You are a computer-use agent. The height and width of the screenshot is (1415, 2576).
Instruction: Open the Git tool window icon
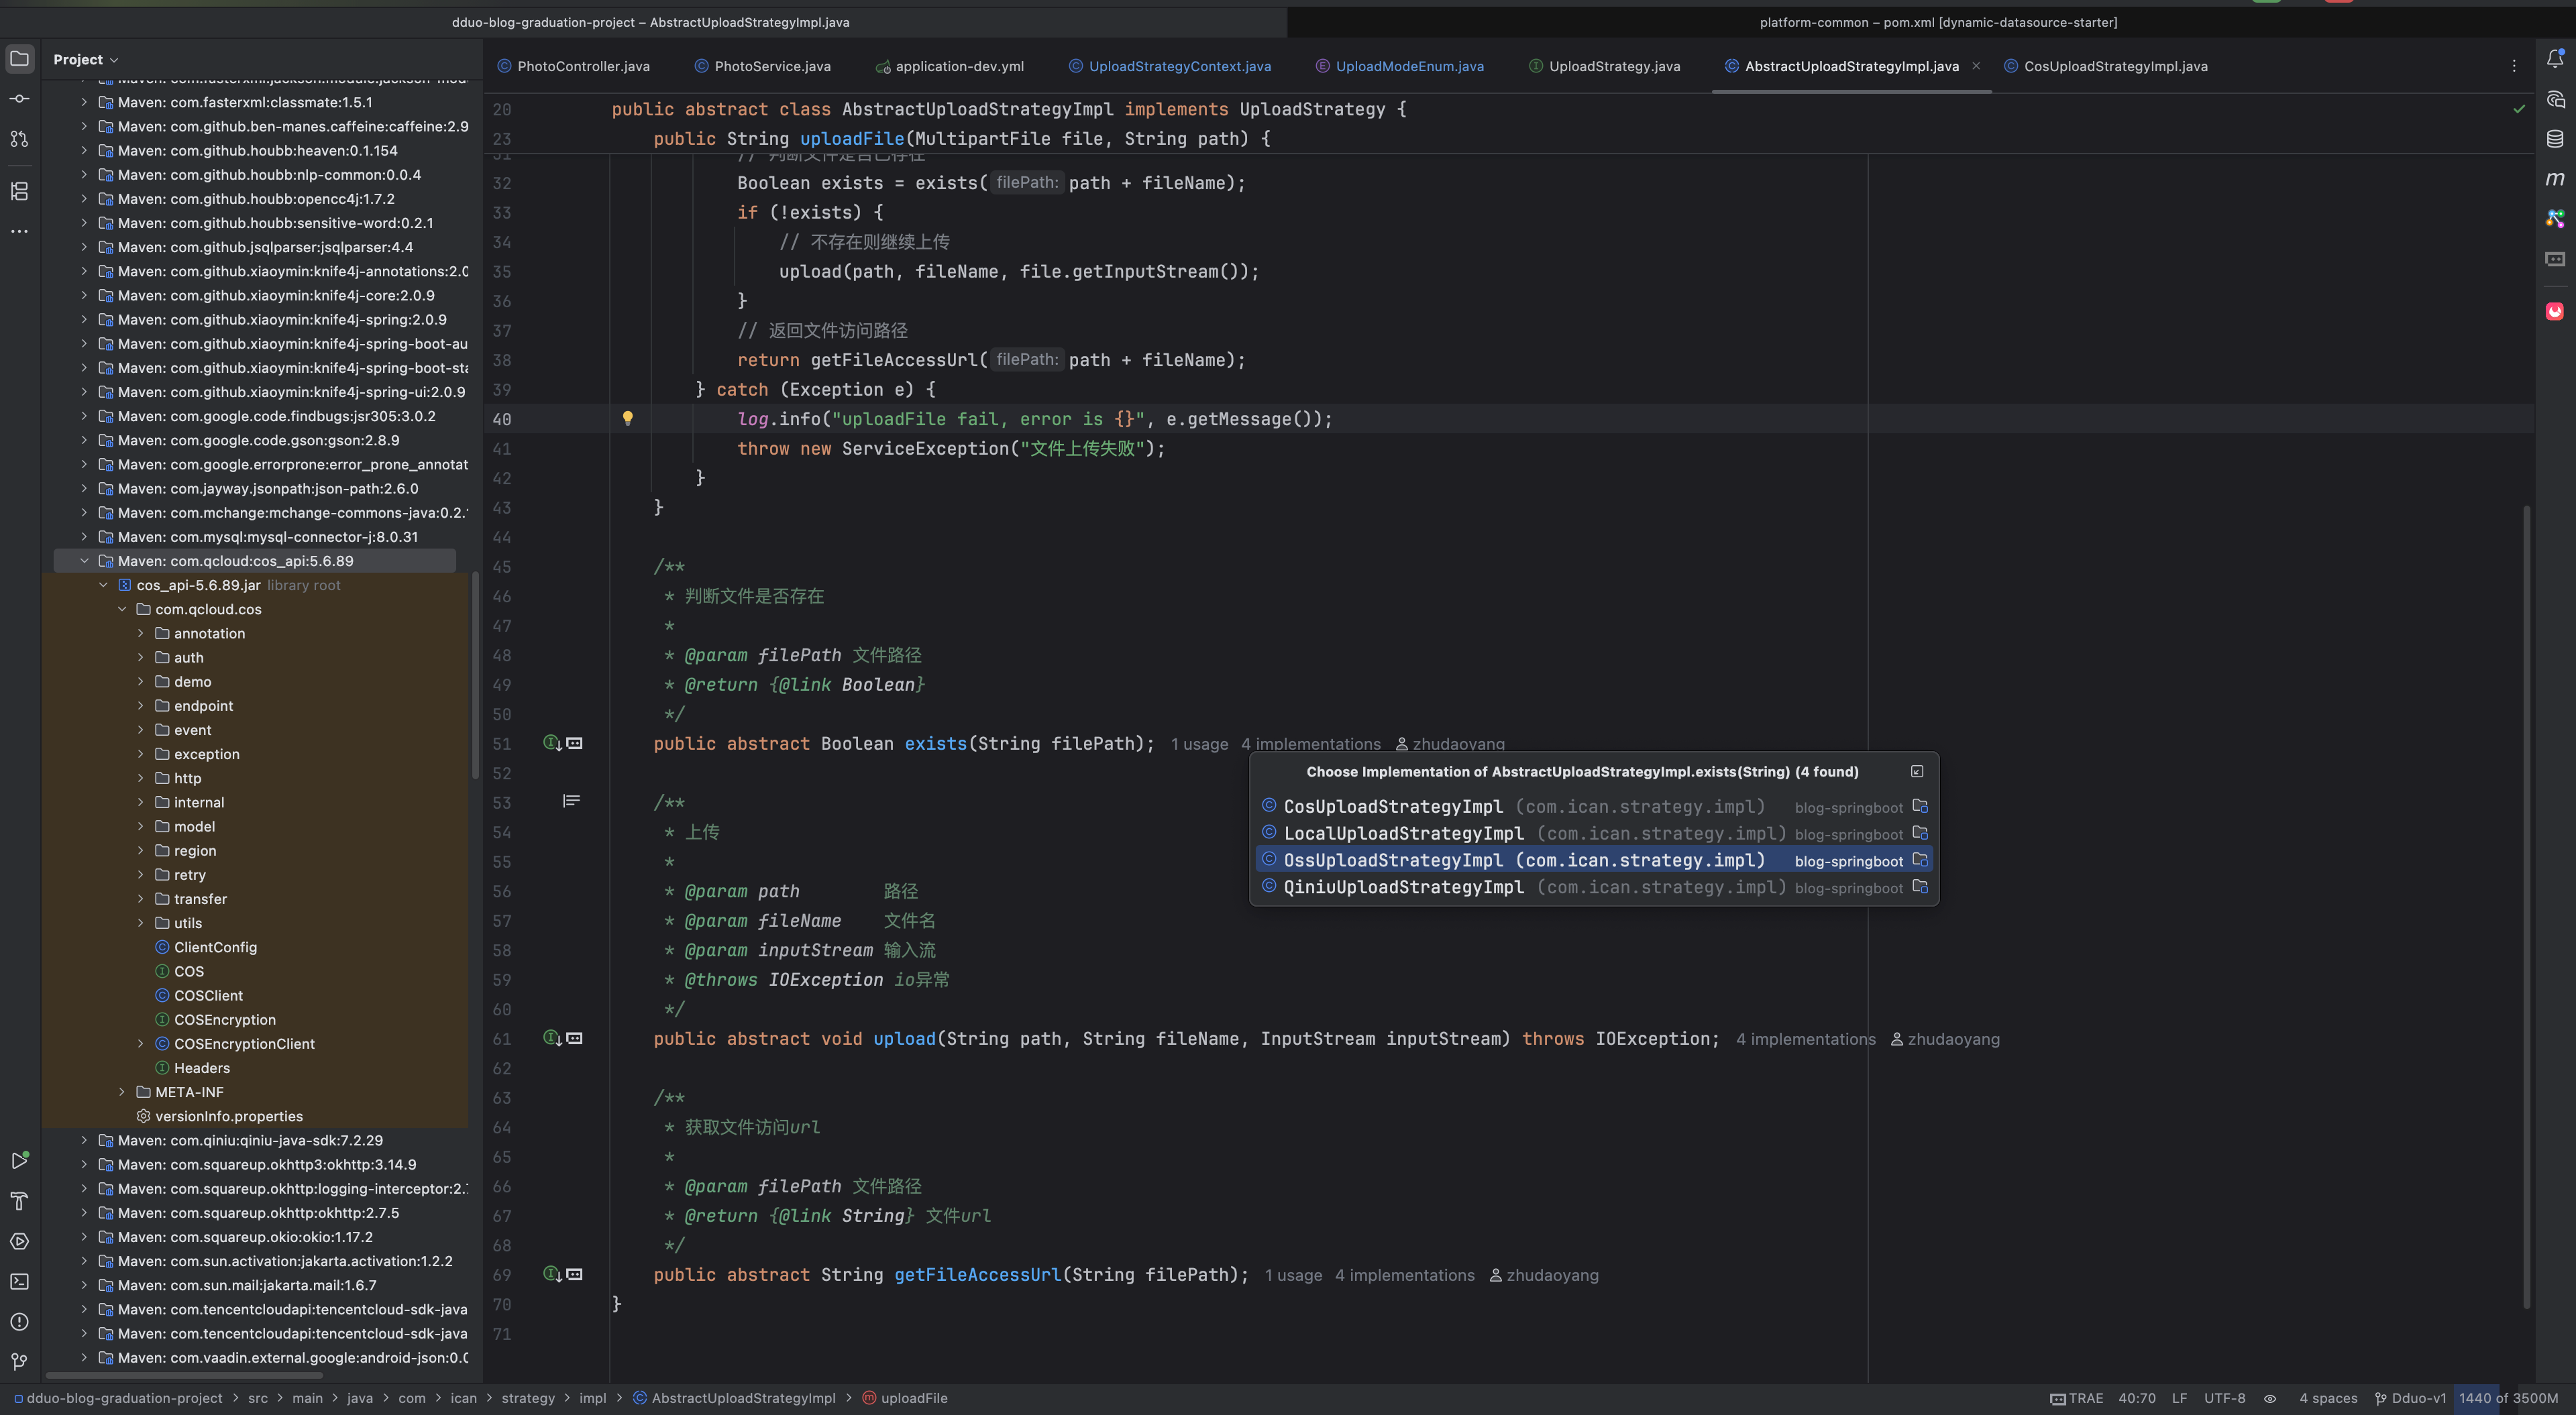coord(19,1361)
